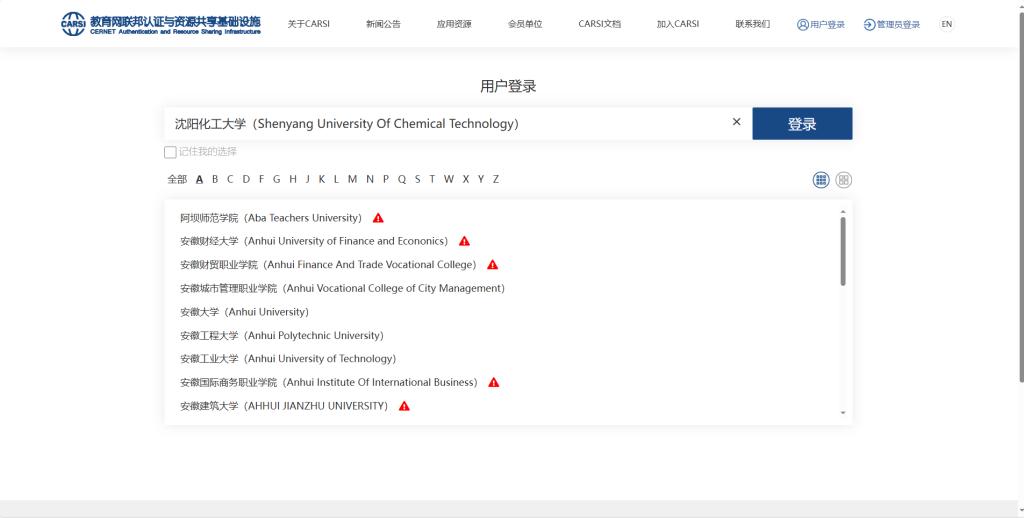This screenshot has width=1024, height=518.
Task: Click warning icon by Anhui Finance And Trade Vocational College
Action: [493, 265]
